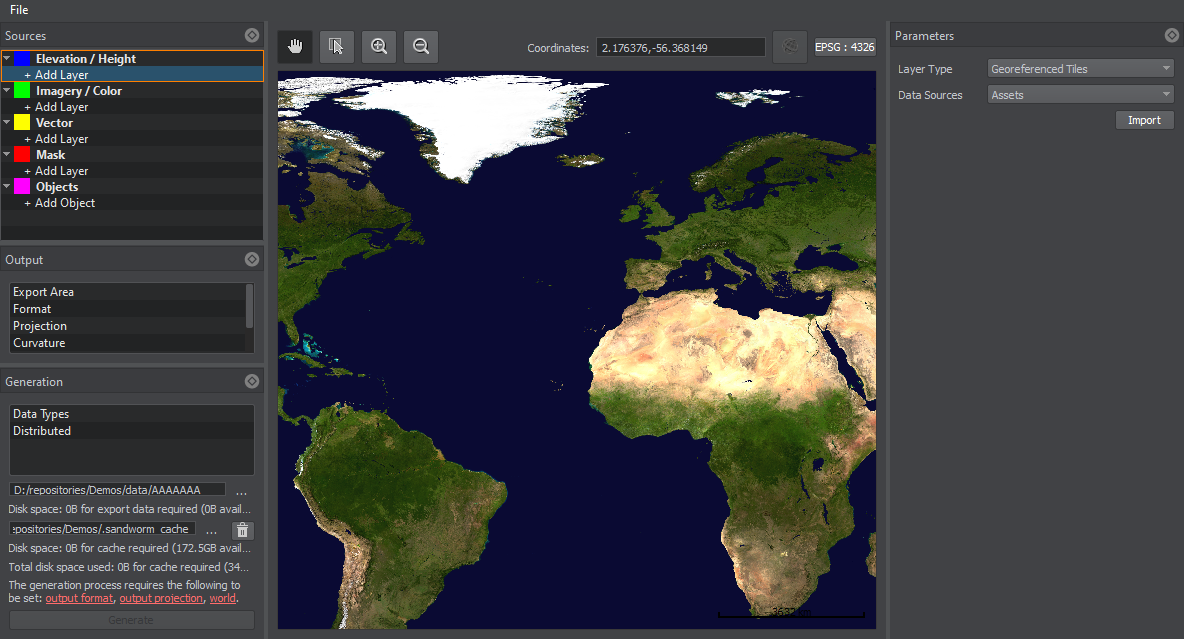Viewport: 1184px width, 639px height.
Task: Follow the output projection link
Action: point(161,598)
